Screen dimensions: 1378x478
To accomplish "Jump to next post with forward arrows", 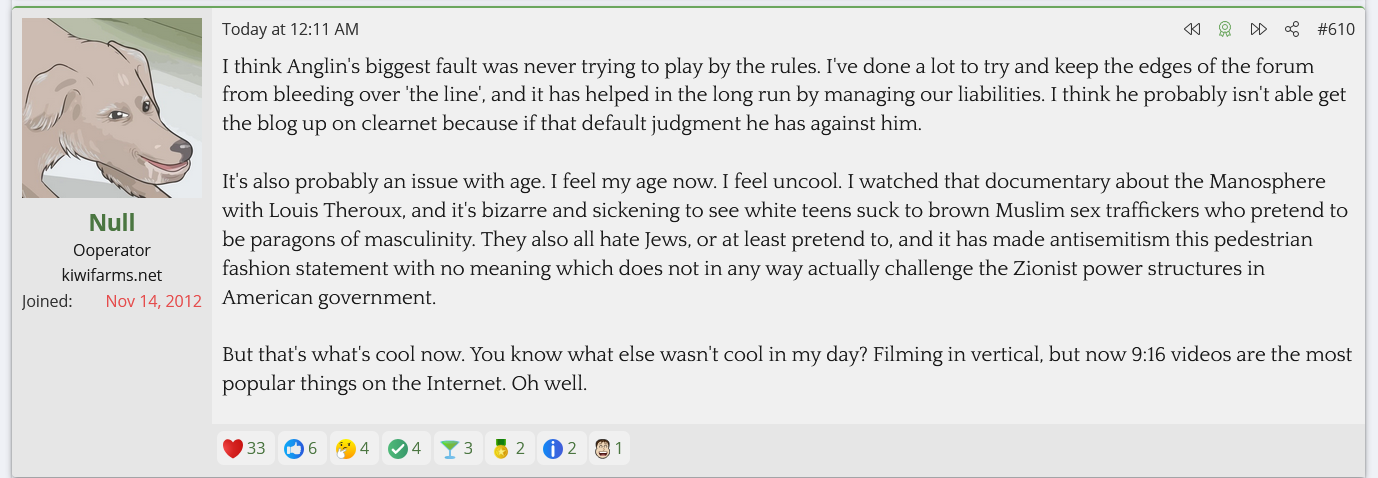I will click(x=1259, y=30).
